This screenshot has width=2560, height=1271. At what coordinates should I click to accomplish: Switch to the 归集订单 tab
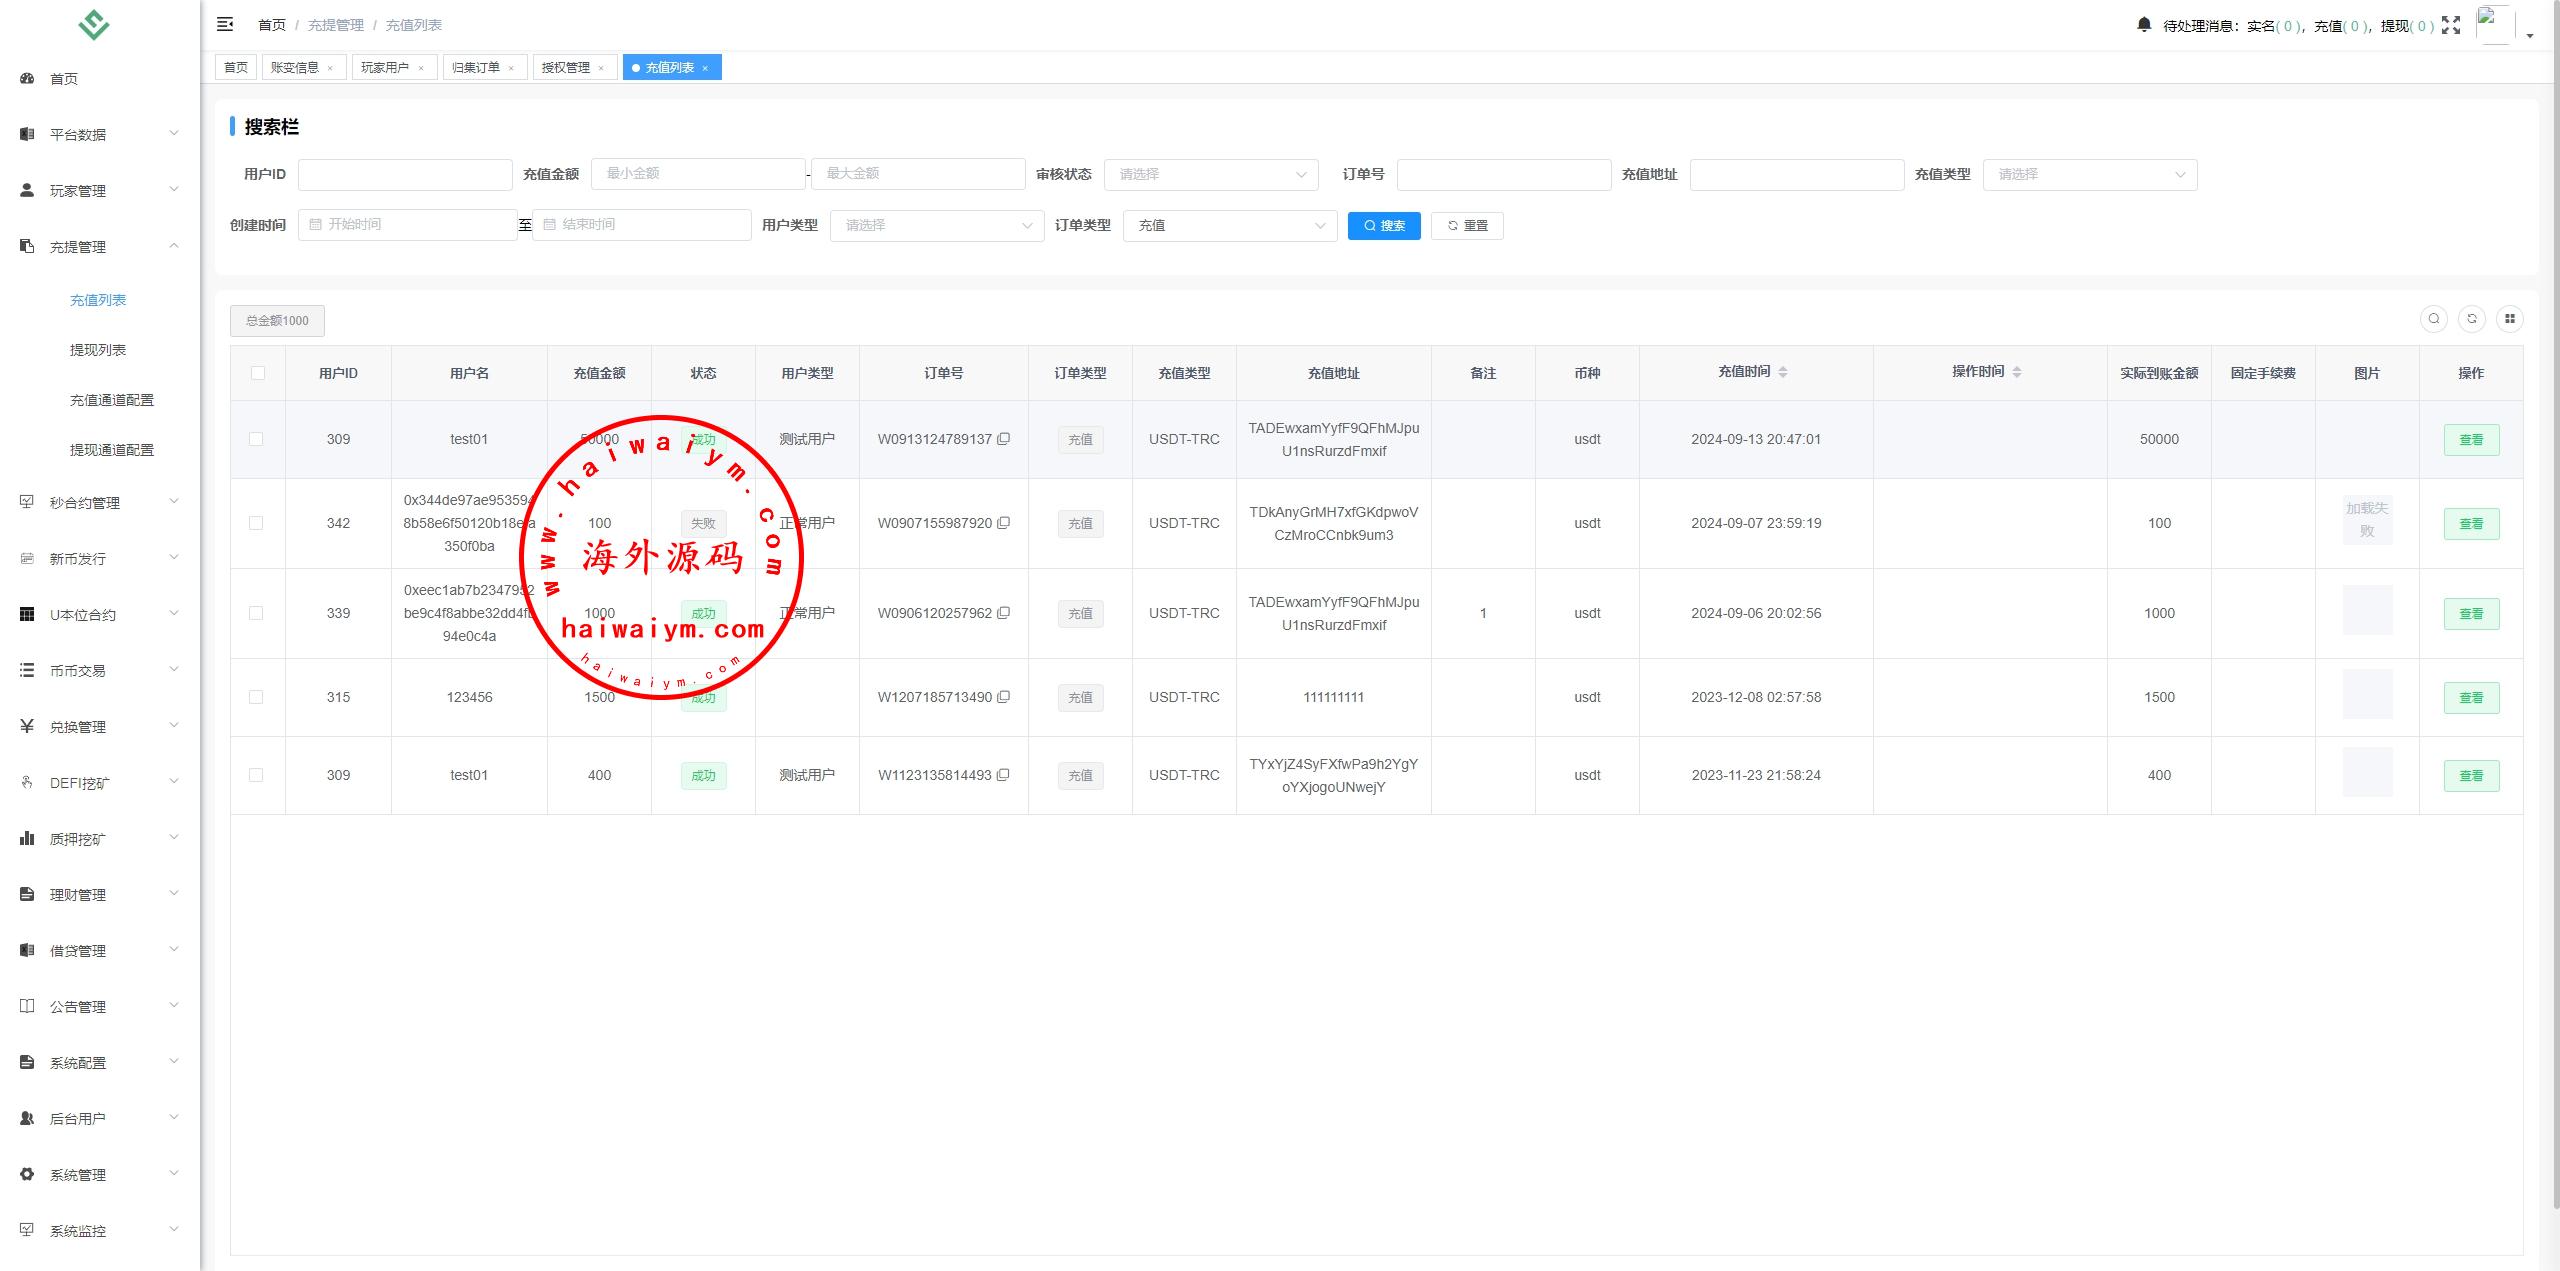tap(476, 67)
